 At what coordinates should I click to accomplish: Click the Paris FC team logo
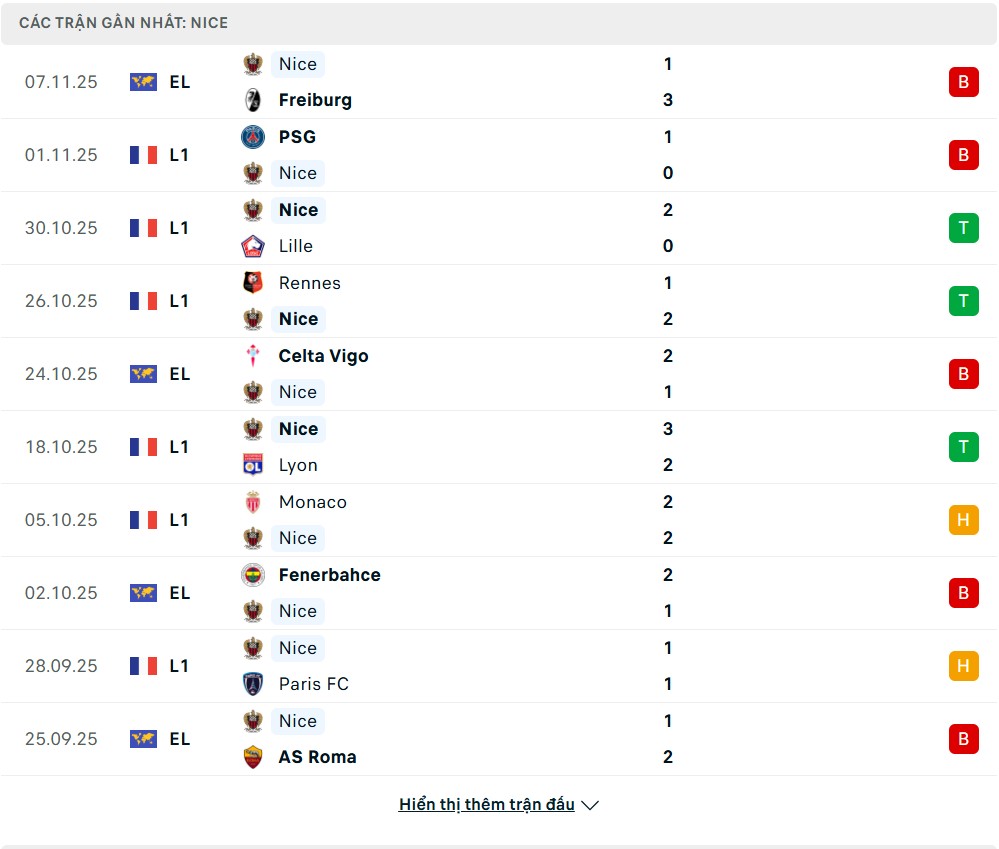[253, 684]
